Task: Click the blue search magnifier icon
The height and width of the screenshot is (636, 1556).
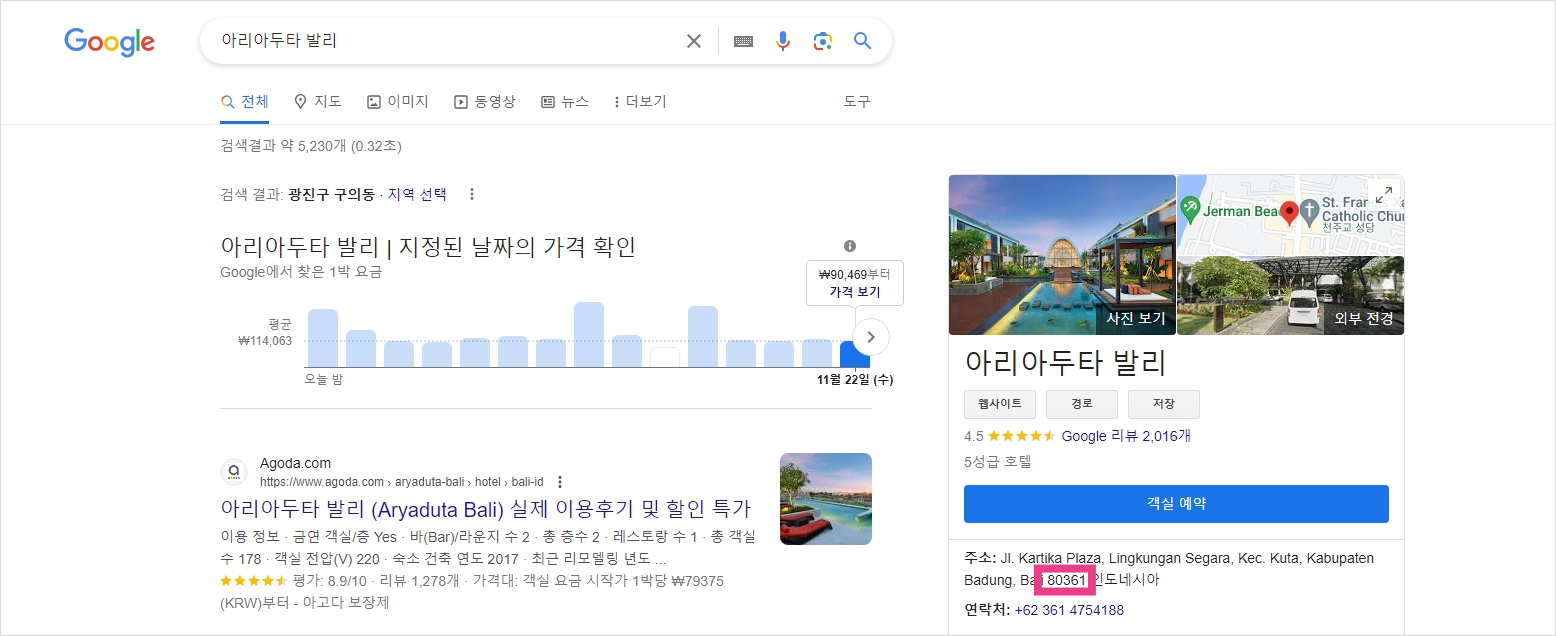Action: click(862, 41)
